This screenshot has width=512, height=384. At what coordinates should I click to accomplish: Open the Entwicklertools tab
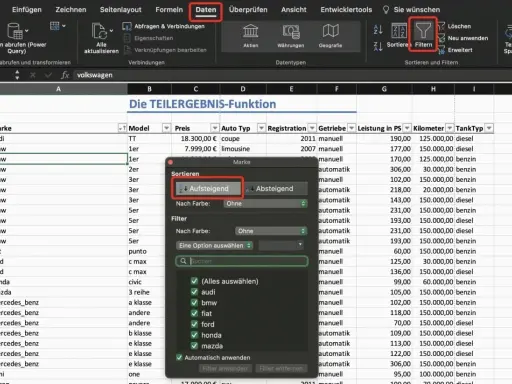point(346,10)
